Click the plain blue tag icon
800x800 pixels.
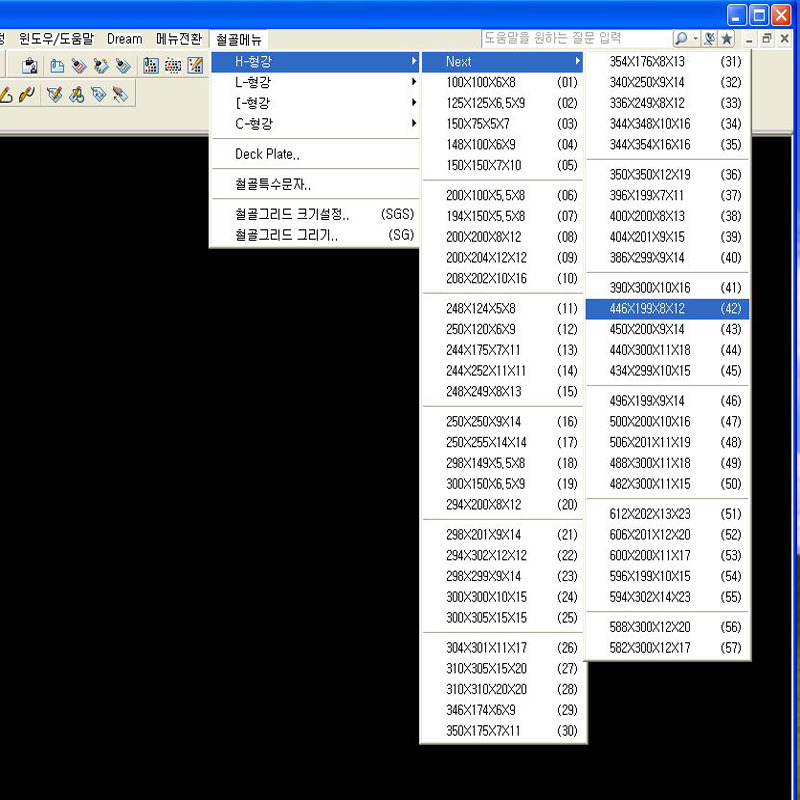(x=98, y=94)
